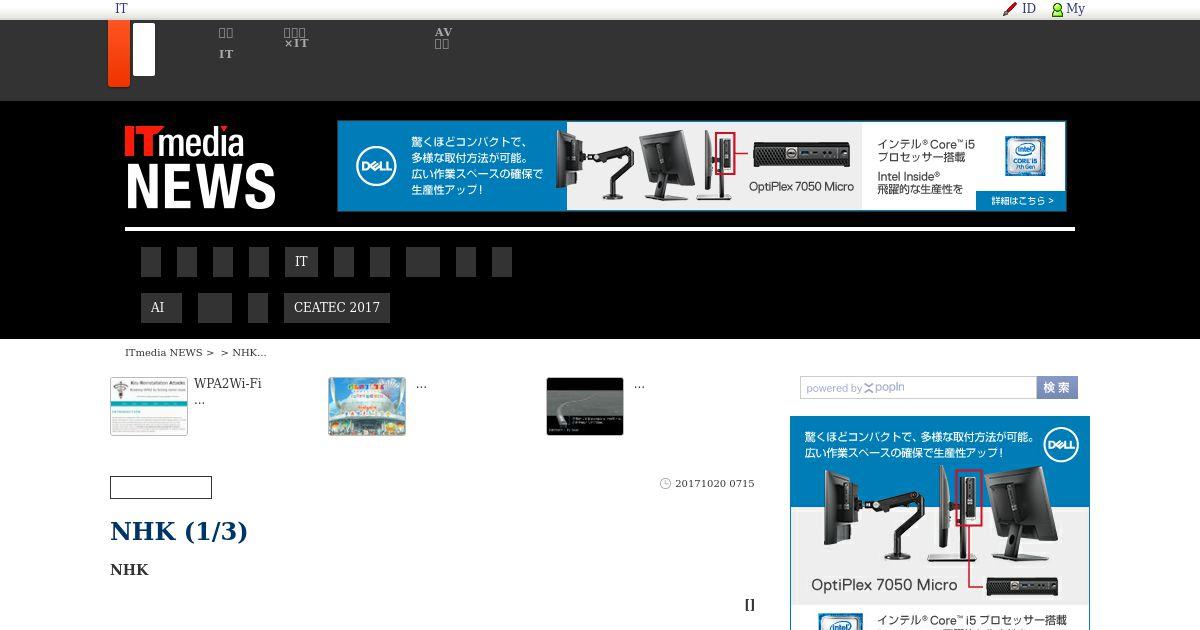
Task: Click the Dell logo in sidebar ad
Action: coord(1060,444)
